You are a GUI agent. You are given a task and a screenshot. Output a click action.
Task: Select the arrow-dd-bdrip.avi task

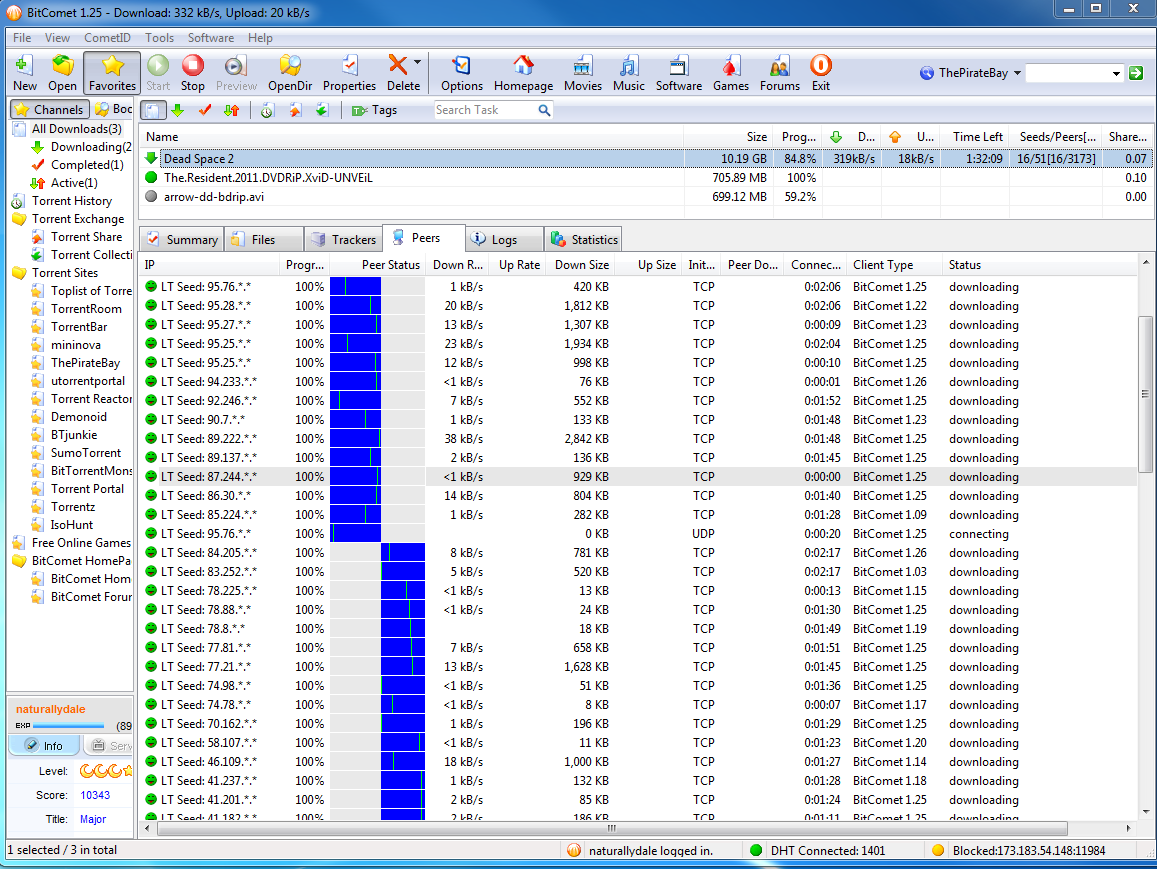click(646, 197)
